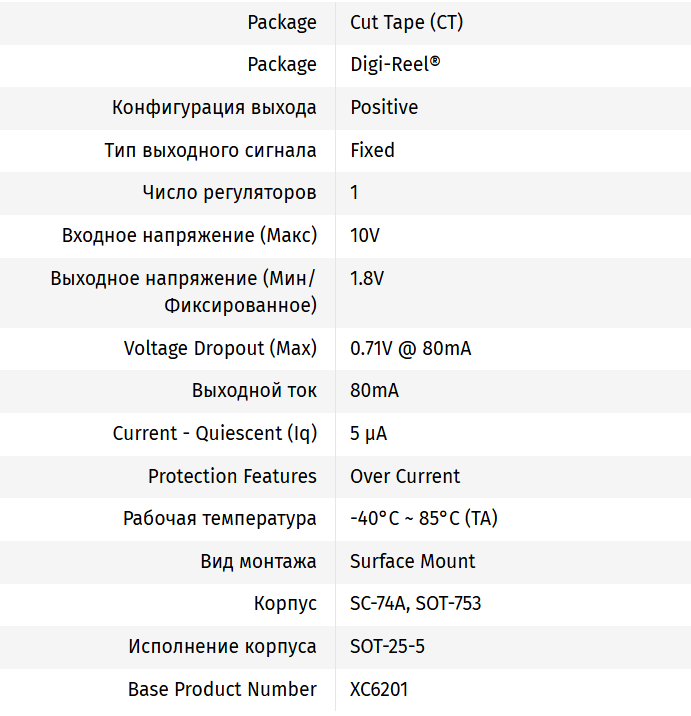
Task: Click the 80mA output current value
Action: pos(374,391)
